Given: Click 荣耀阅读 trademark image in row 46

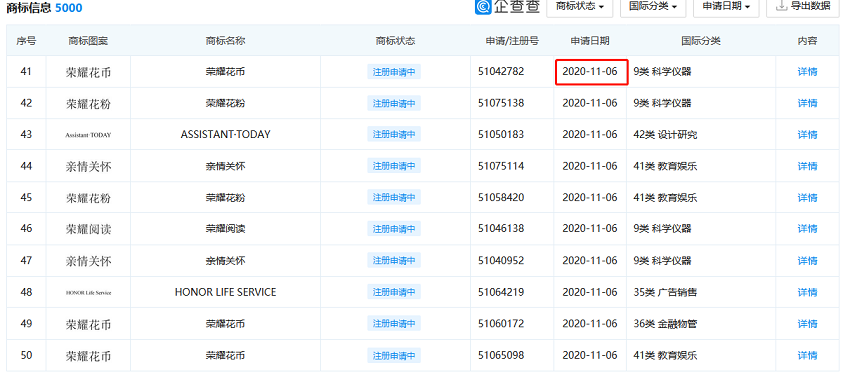Looking at the screenshot, I should [x=88, y=229].
